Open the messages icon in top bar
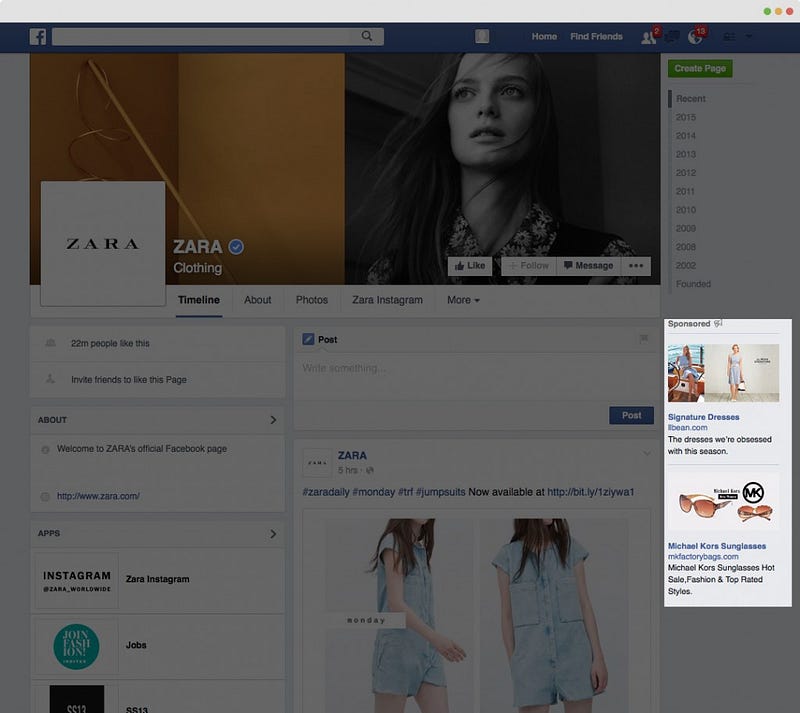800x713 pixels. pos(672,37)
